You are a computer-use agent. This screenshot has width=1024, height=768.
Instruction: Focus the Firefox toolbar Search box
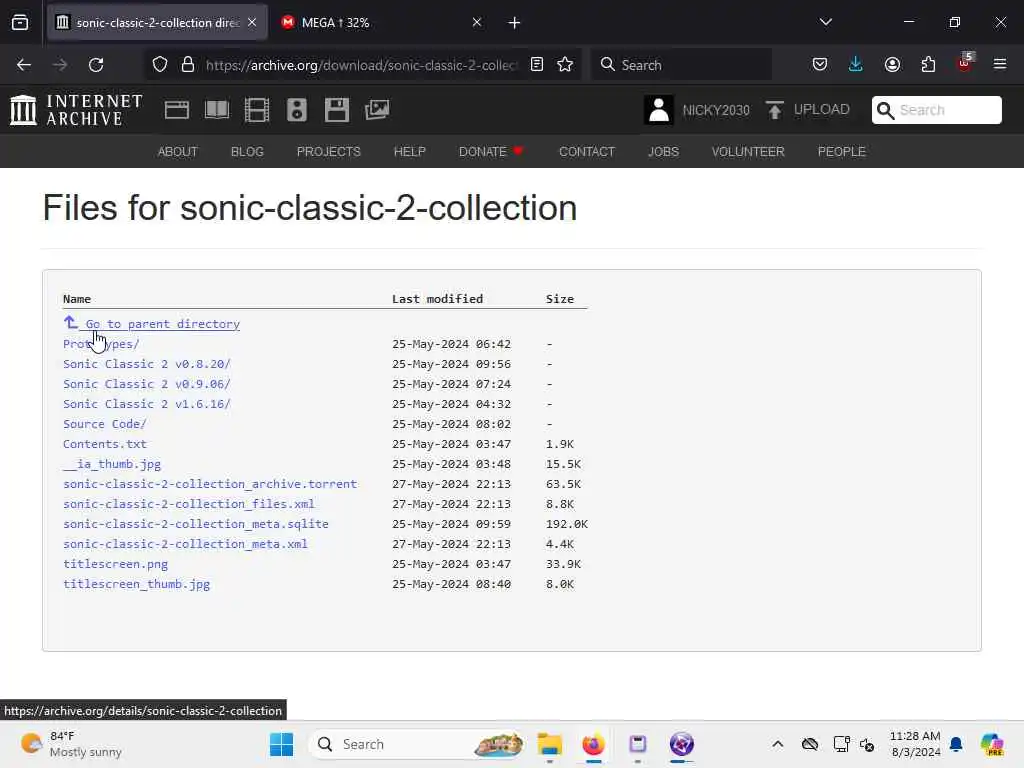point(681,65)
